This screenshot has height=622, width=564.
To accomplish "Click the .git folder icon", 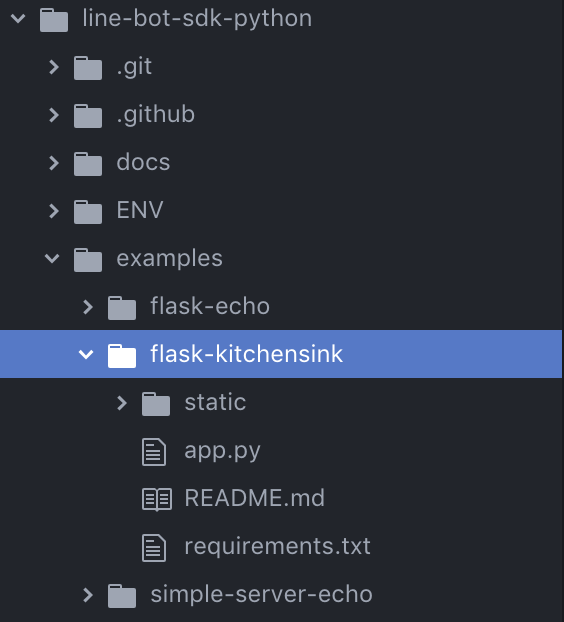I will (88, 68).
